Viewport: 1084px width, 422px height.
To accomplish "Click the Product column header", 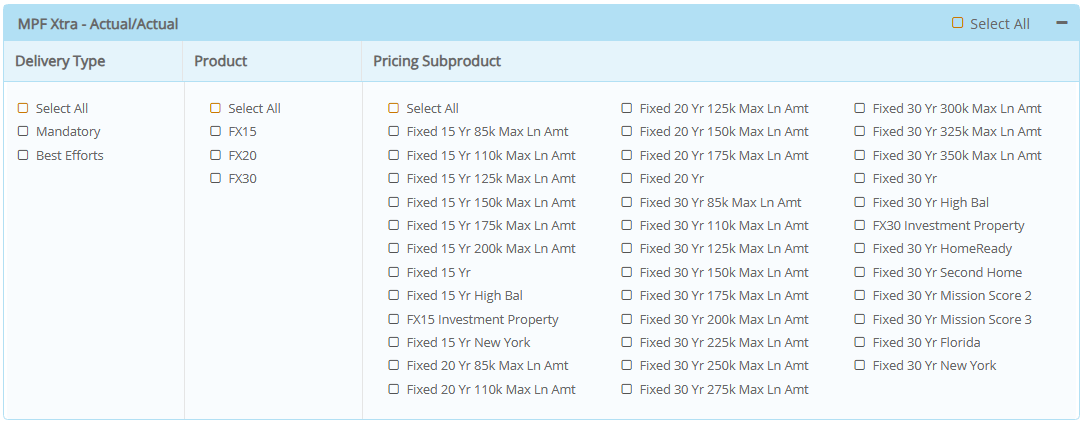I will (x=221, y=61).
